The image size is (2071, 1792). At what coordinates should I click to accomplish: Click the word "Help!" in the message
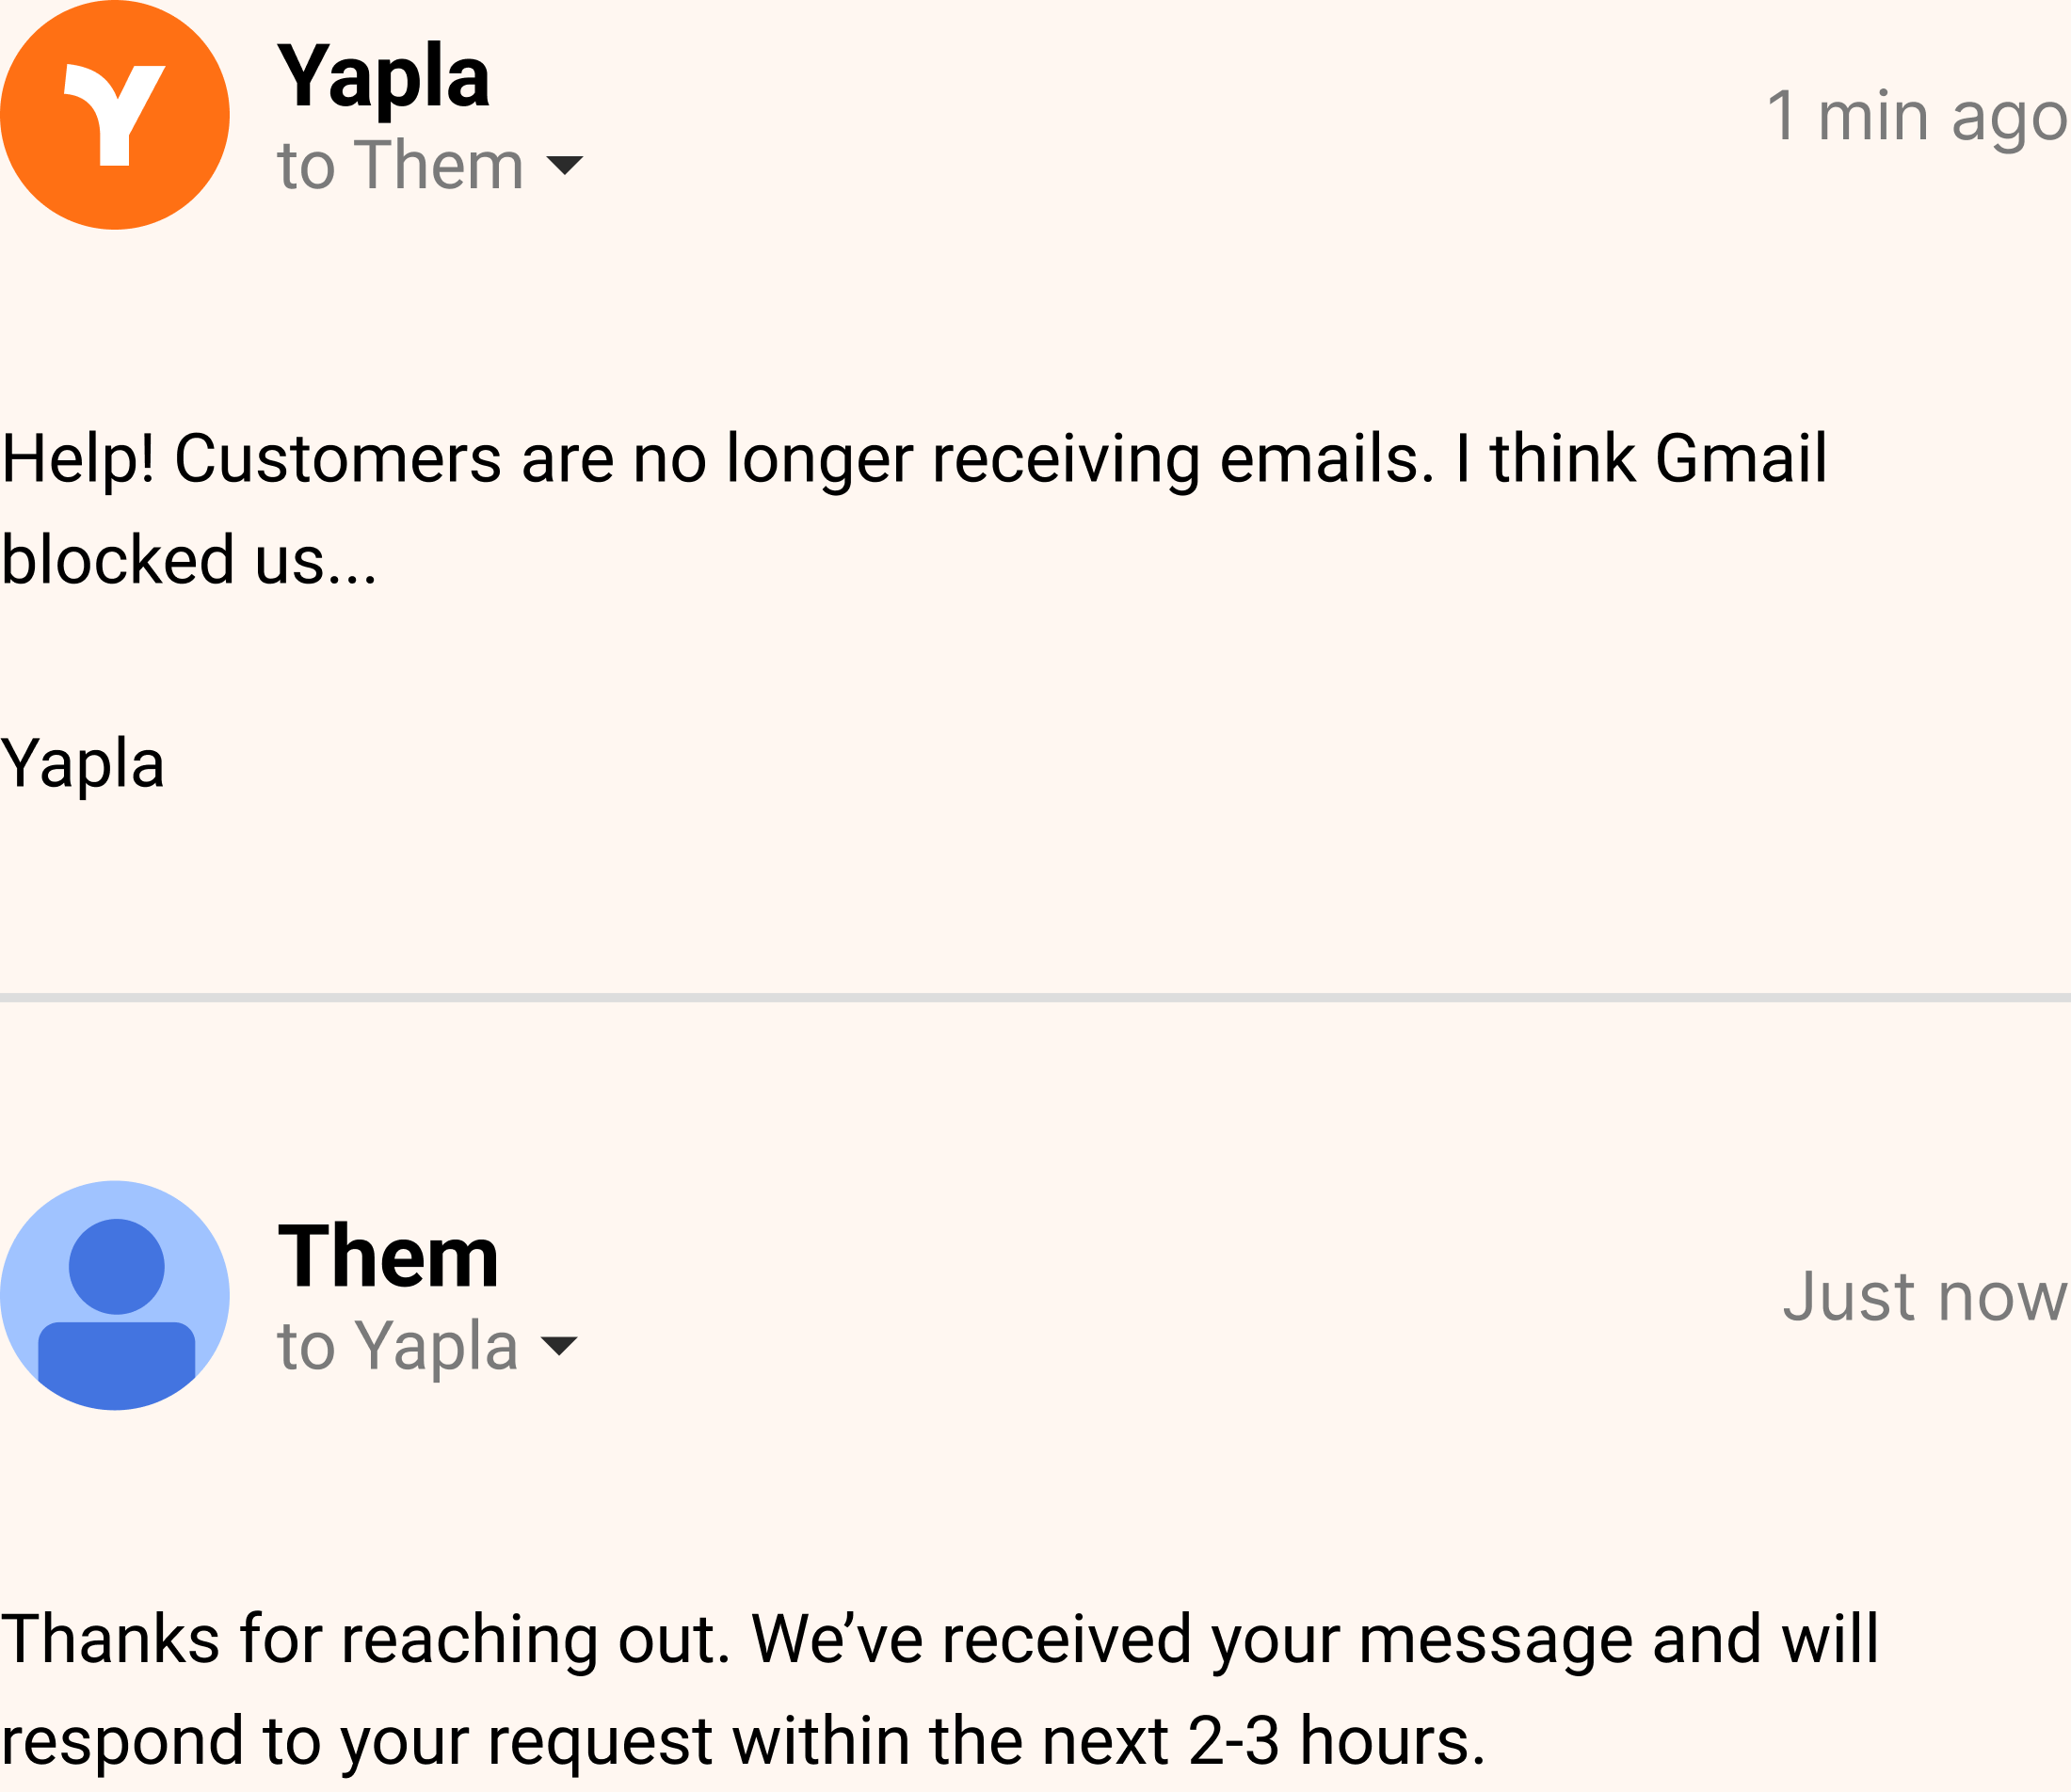79,459
